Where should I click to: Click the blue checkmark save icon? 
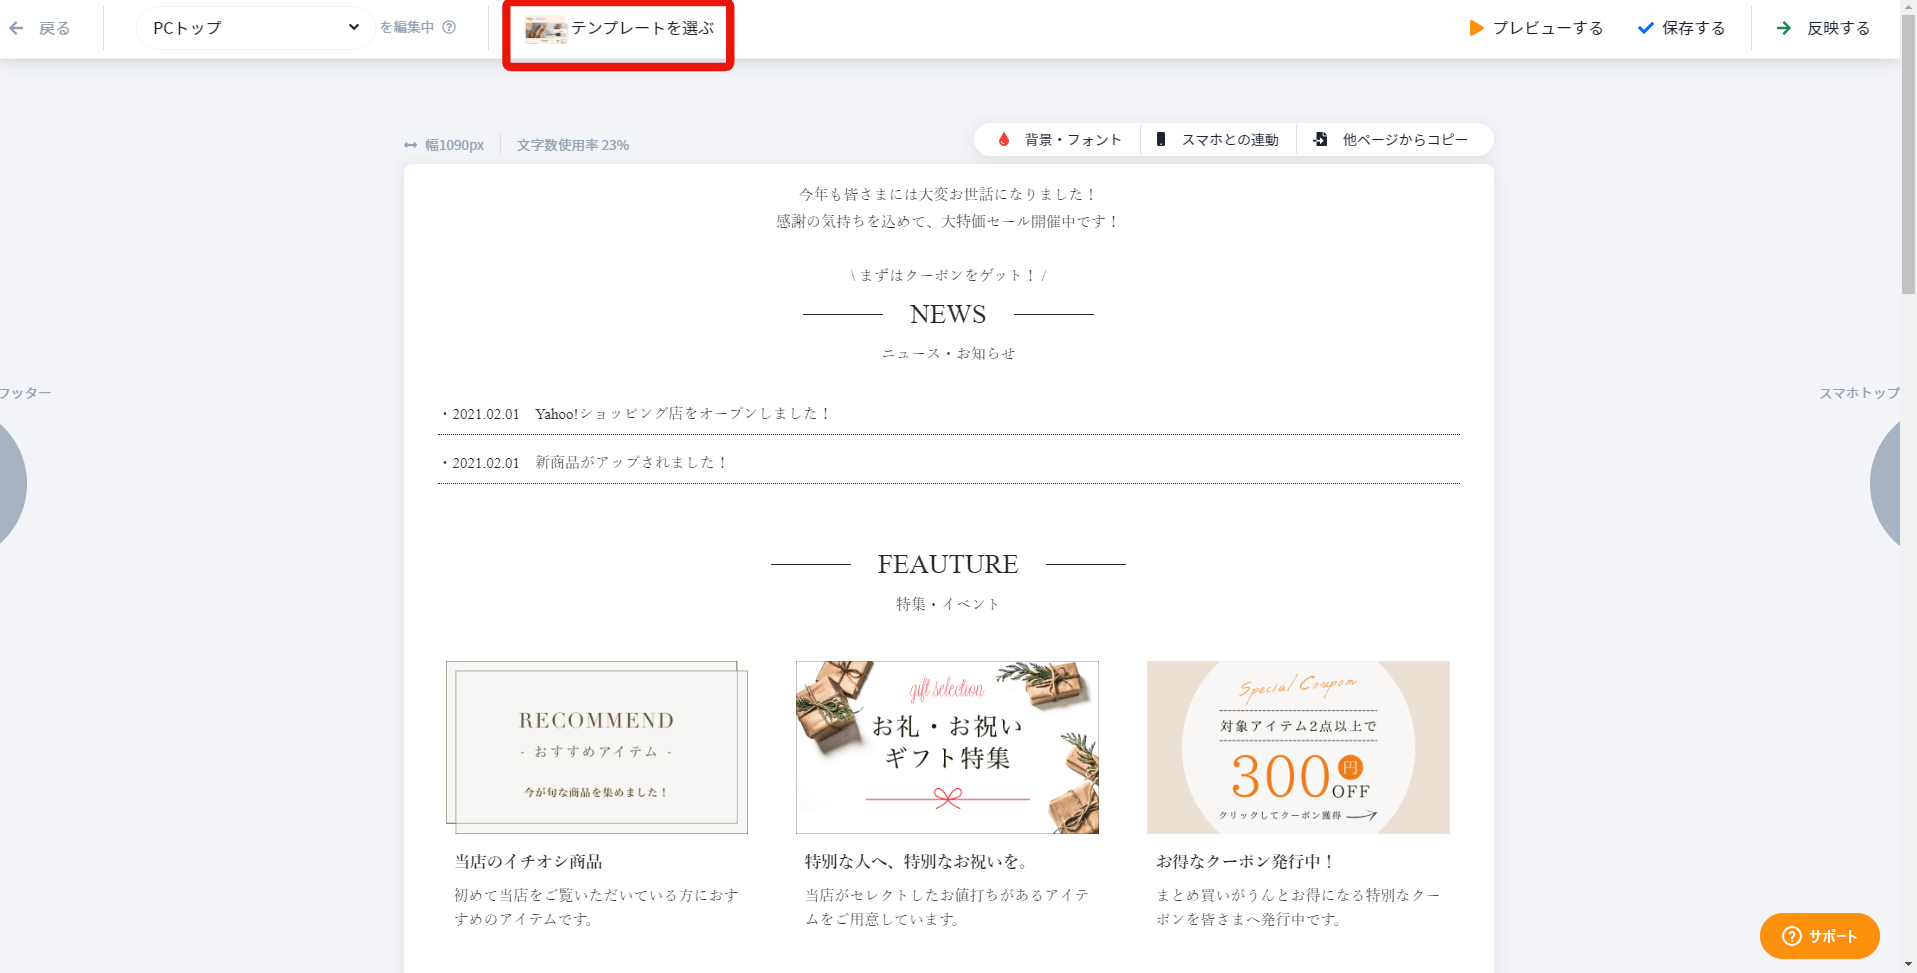coord(1645,28)
